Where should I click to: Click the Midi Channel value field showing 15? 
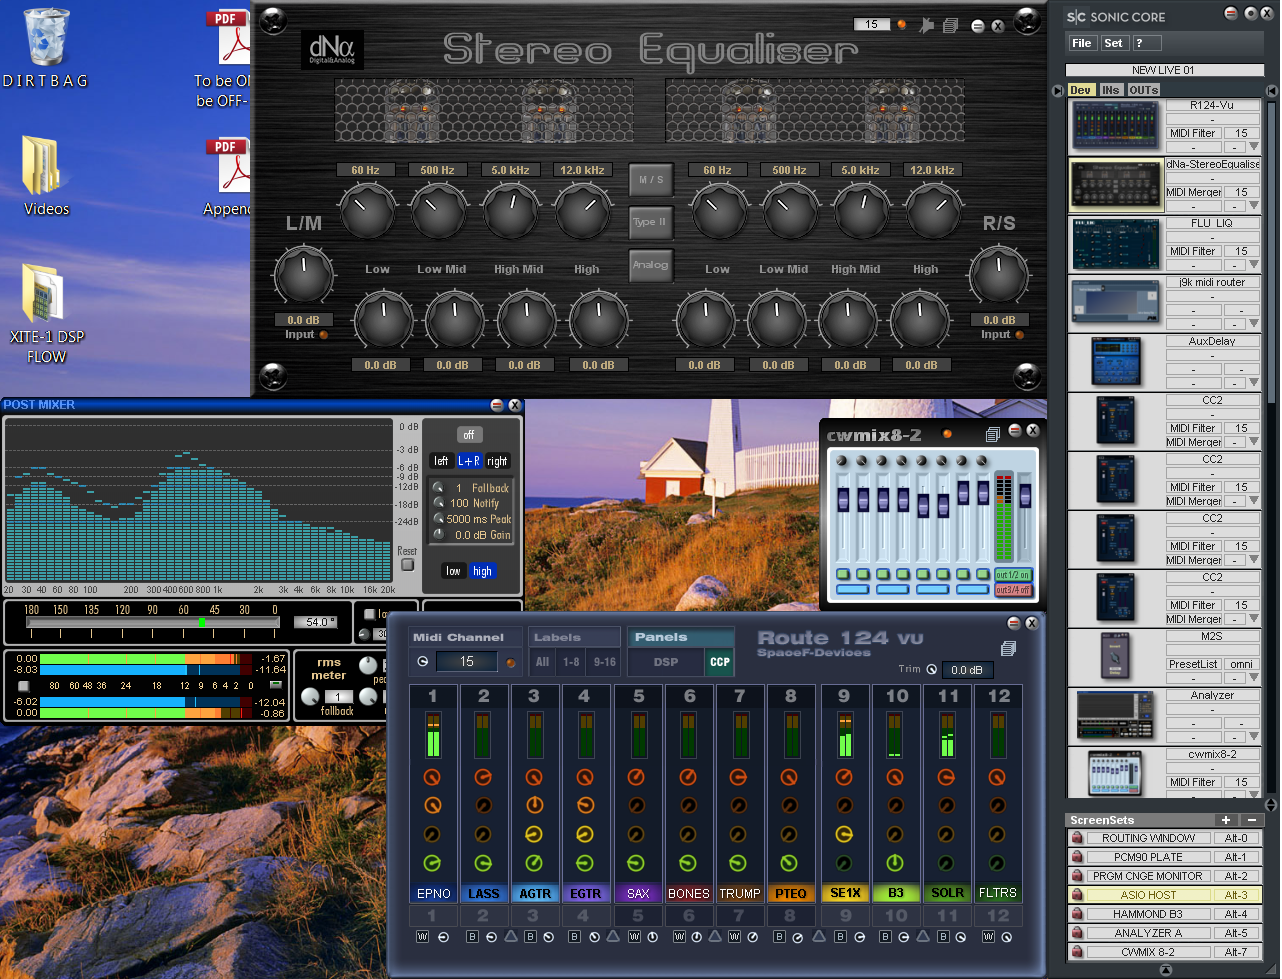tap(466, 662)
